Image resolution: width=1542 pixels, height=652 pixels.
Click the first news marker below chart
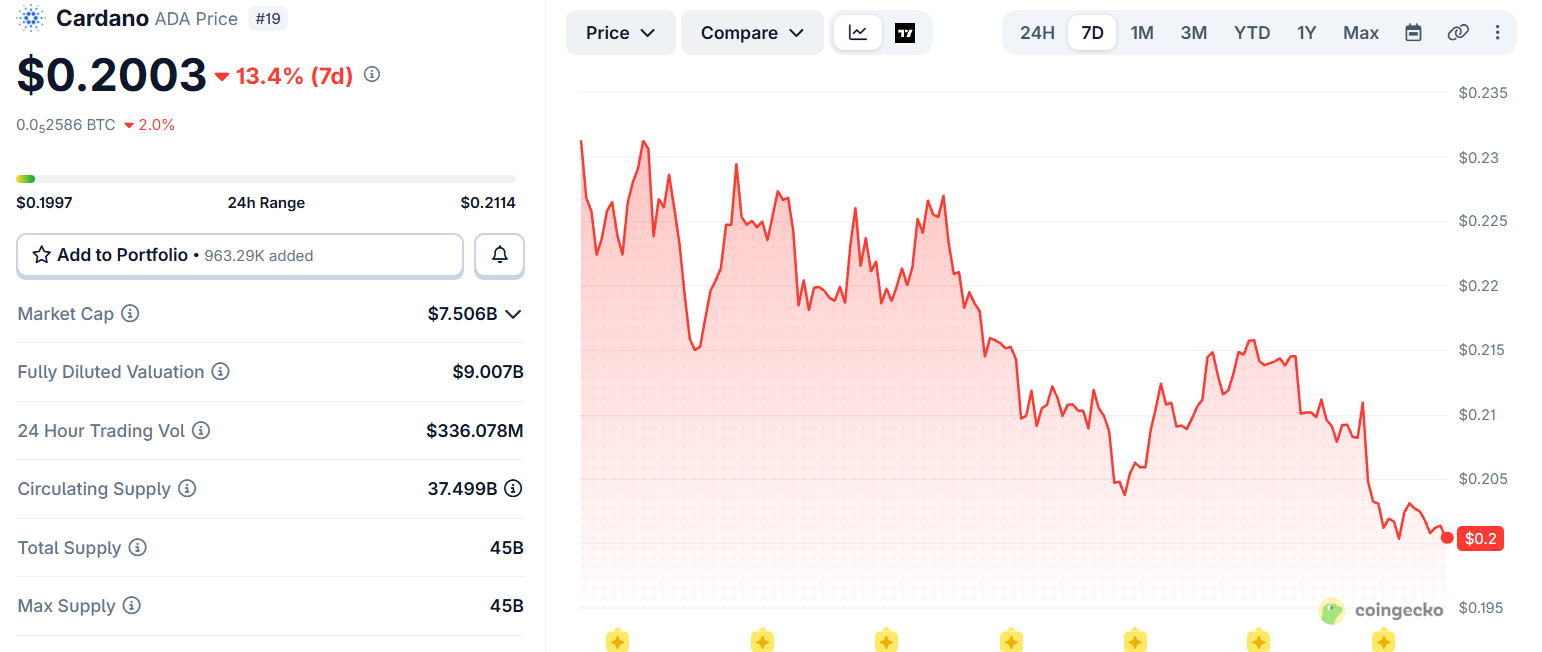tap(617, 640)
